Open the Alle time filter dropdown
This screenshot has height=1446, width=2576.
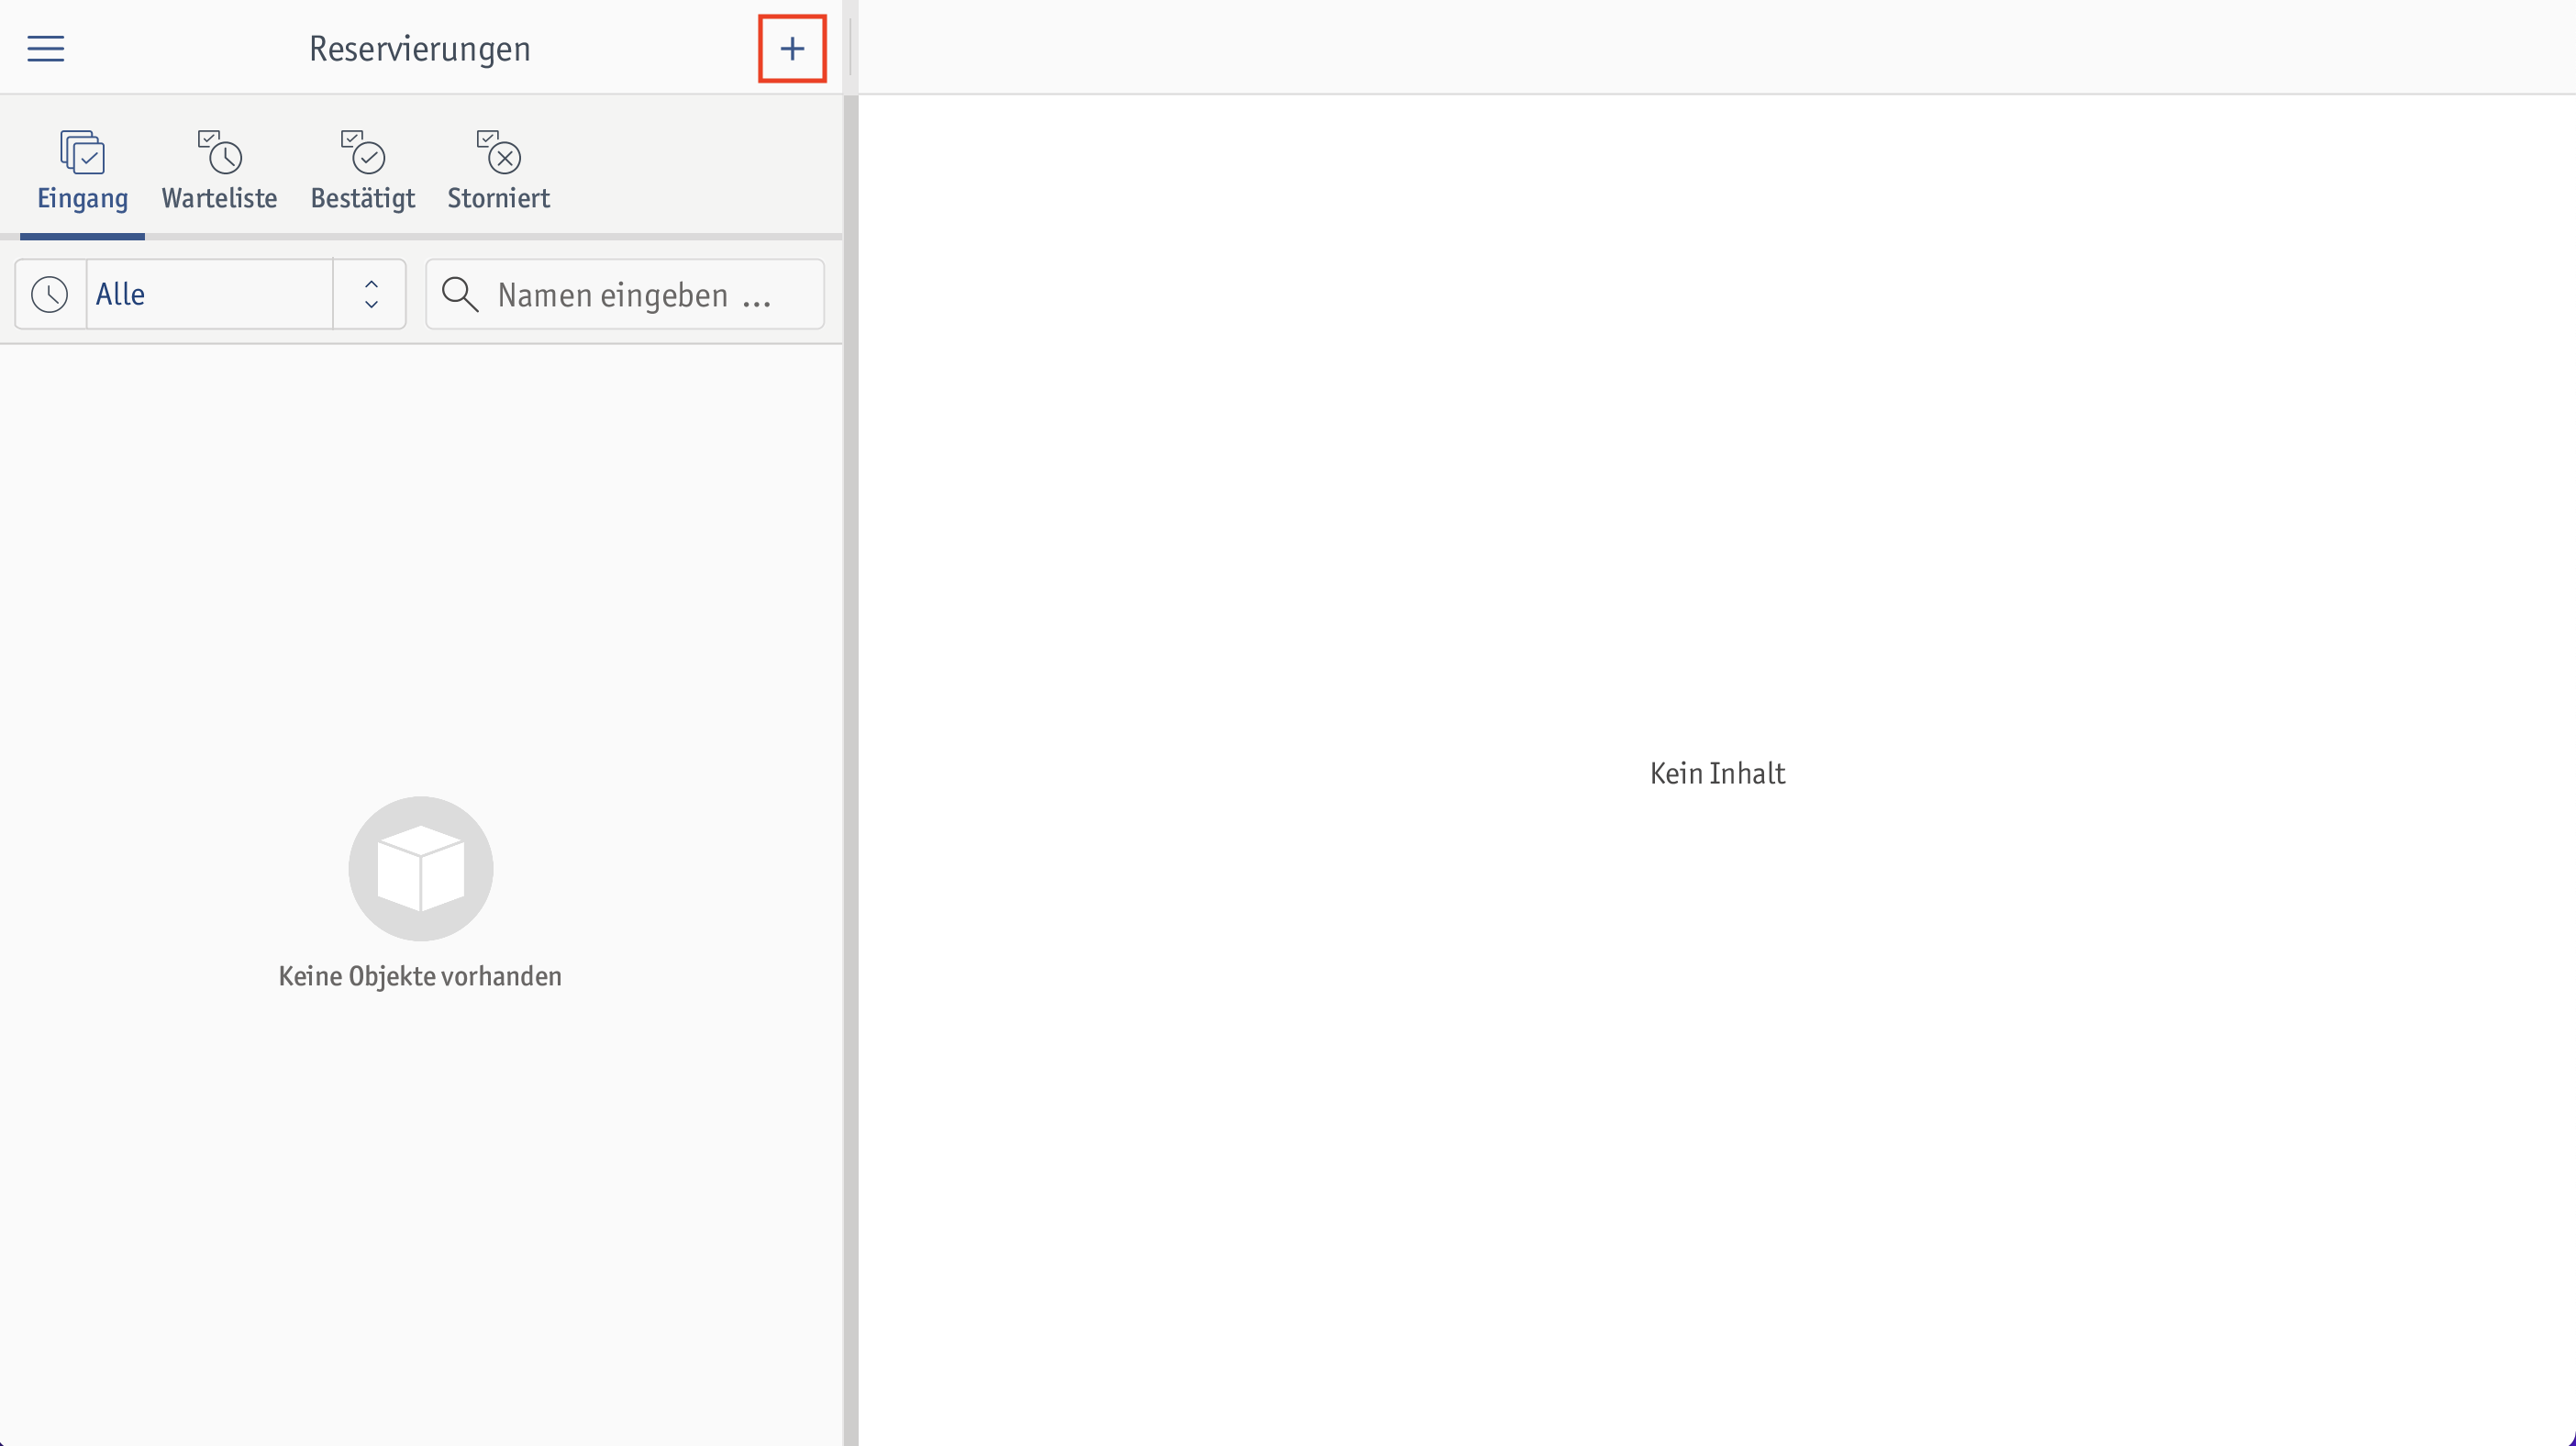coord(209,294)
